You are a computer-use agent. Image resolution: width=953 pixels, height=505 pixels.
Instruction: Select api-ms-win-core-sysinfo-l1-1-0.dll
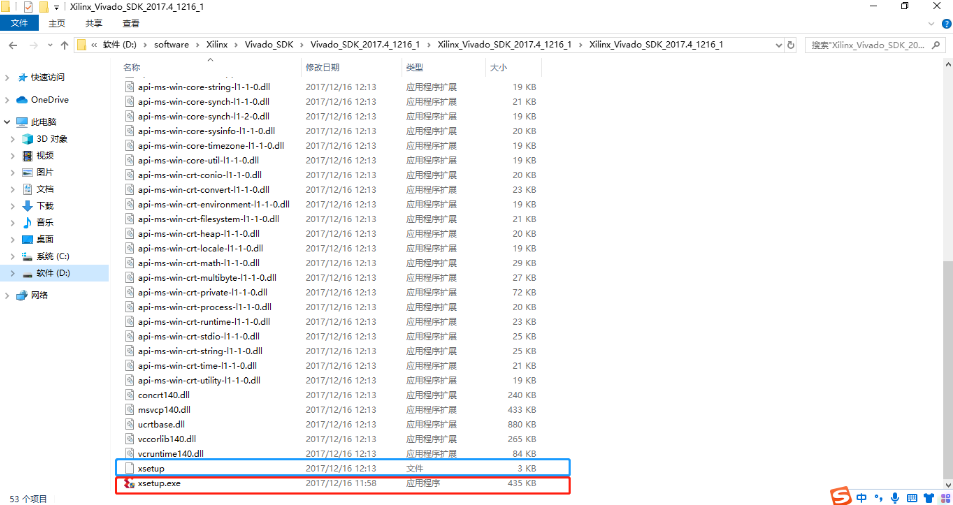tap(206, 131)
